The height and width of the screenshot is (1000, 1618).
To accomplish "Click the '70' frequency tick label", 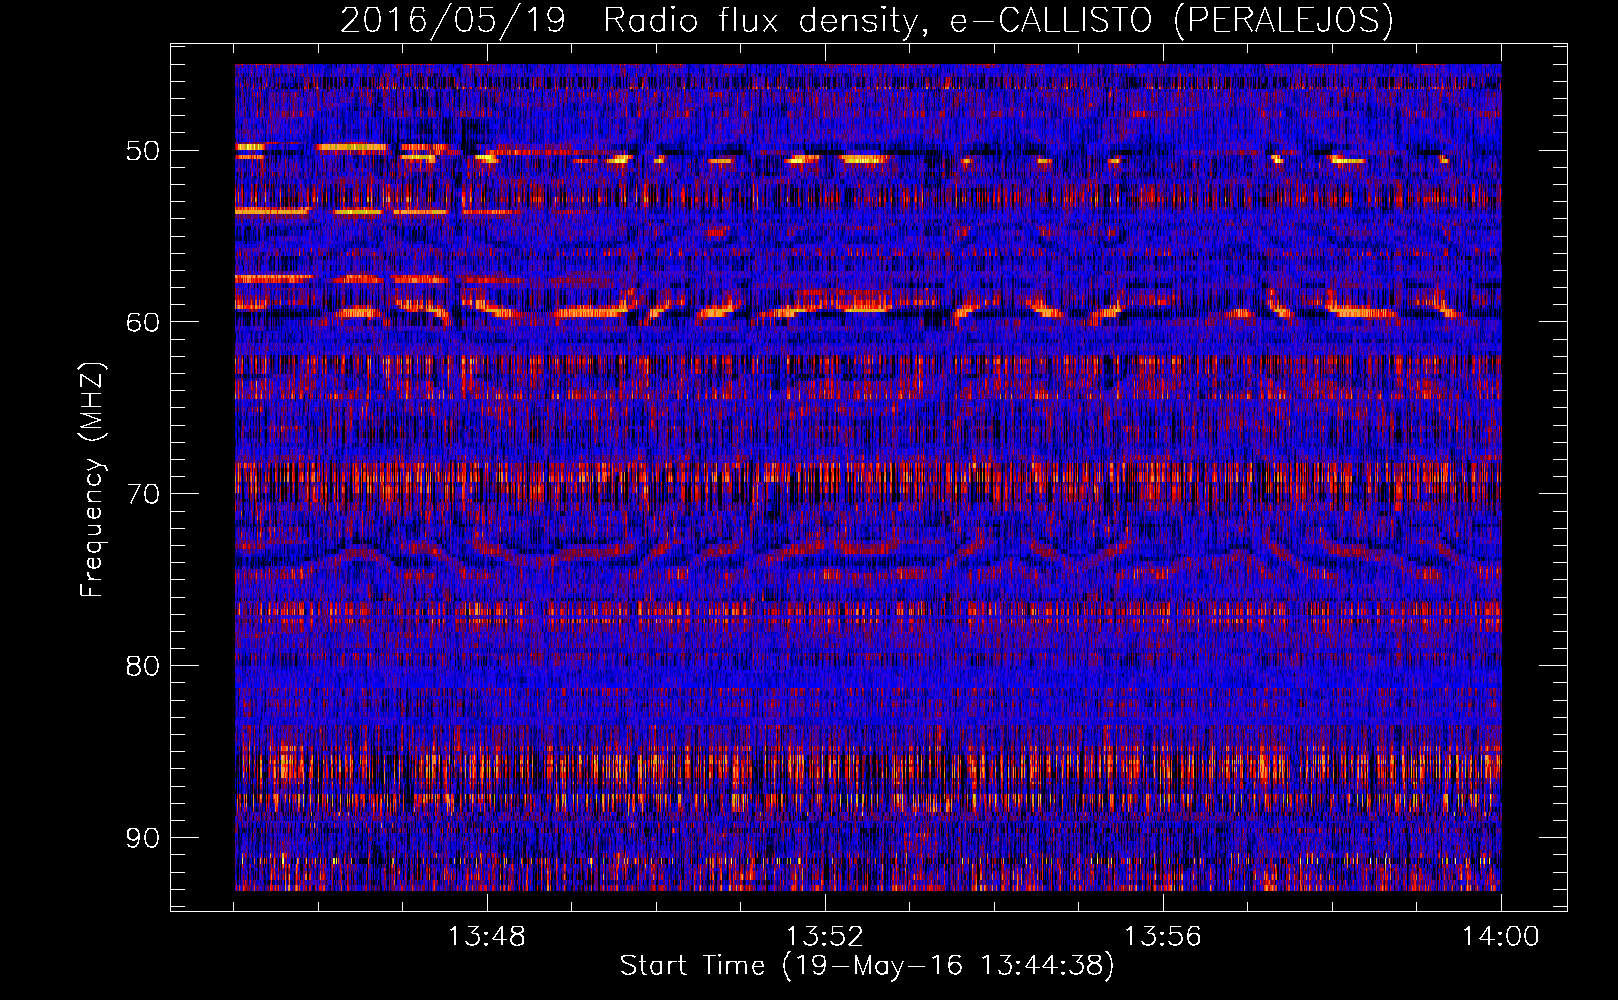I will tap(143, 494).
